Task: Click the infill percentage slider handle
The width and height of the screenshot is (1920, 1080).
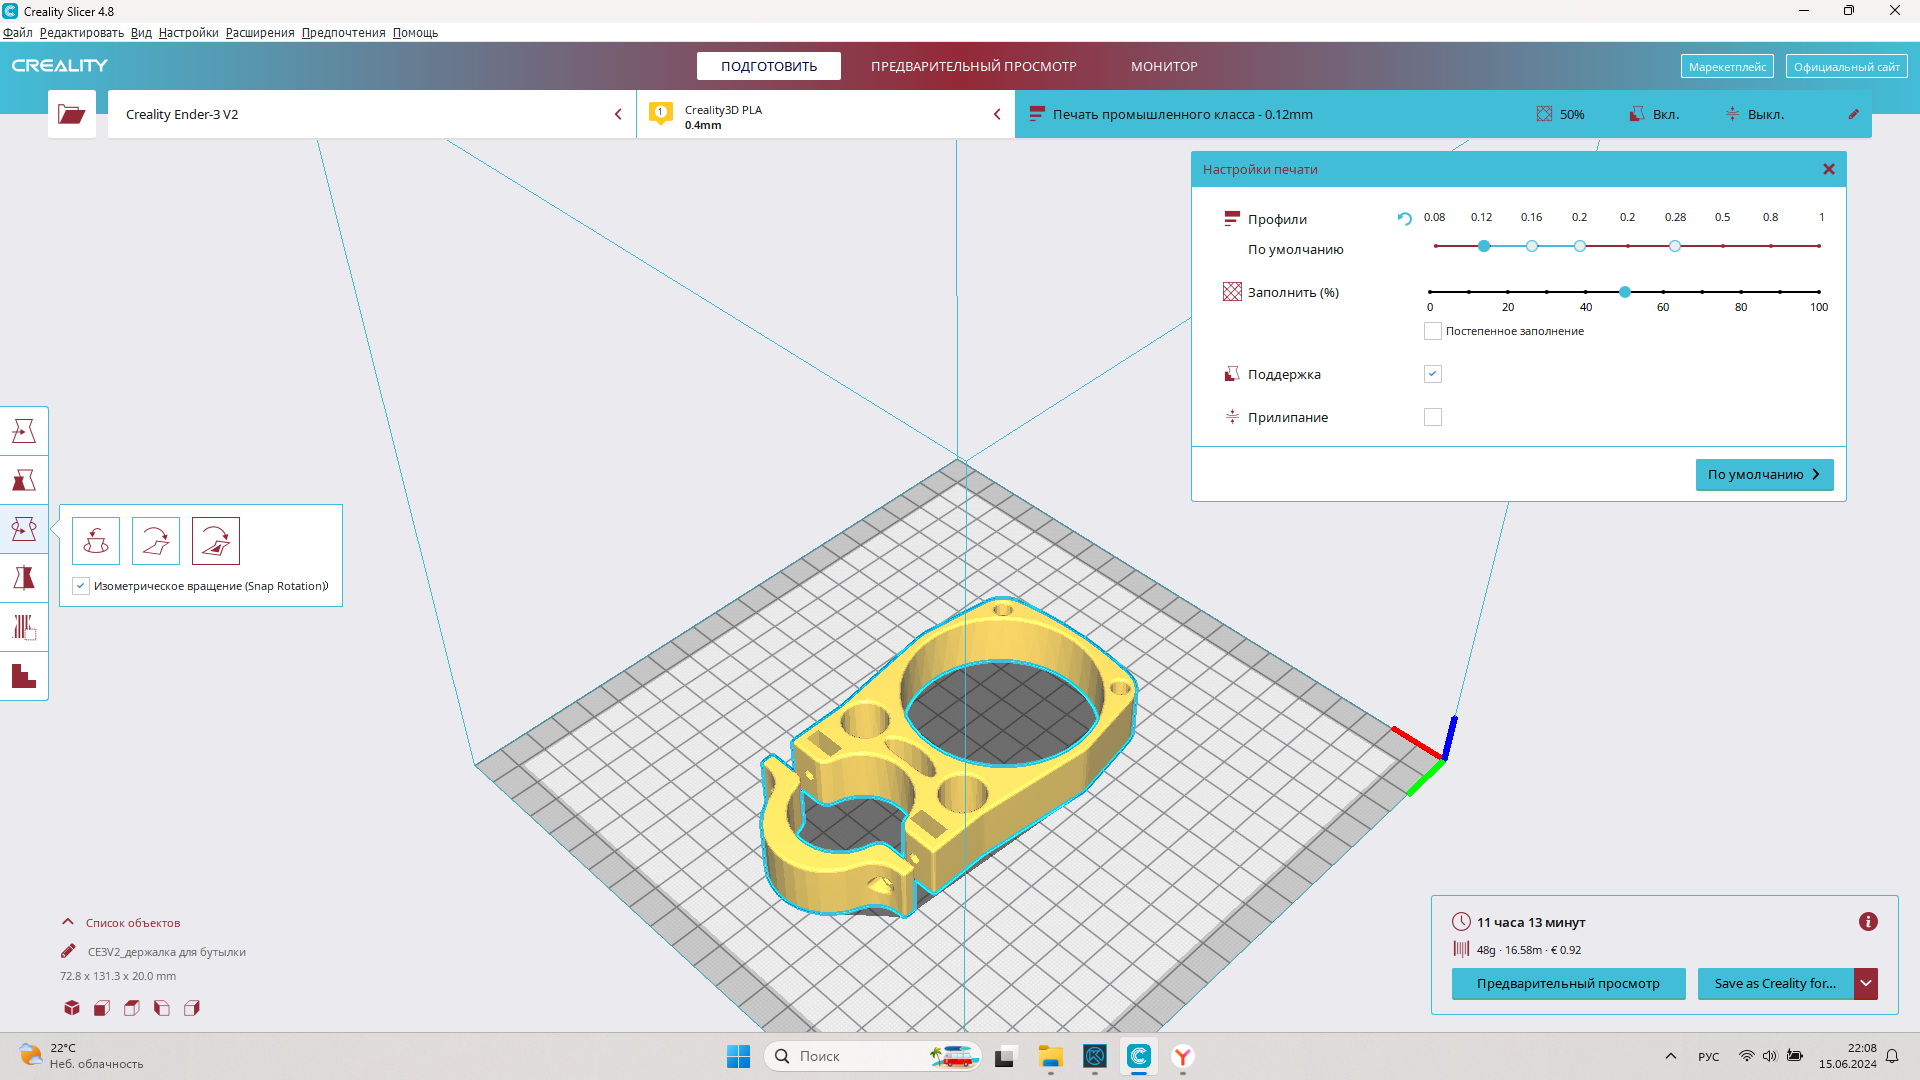Action: pos(1625,292)
